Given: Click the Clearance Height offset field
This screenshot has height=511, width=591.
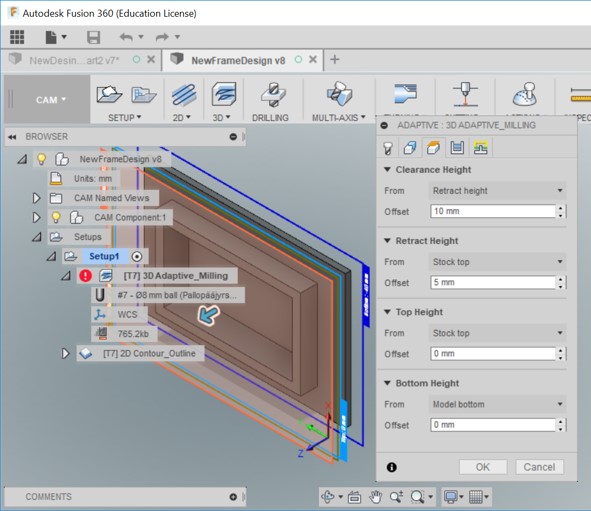Looking at the screenshot, I should pyautogui.click(x=493, y=211).
